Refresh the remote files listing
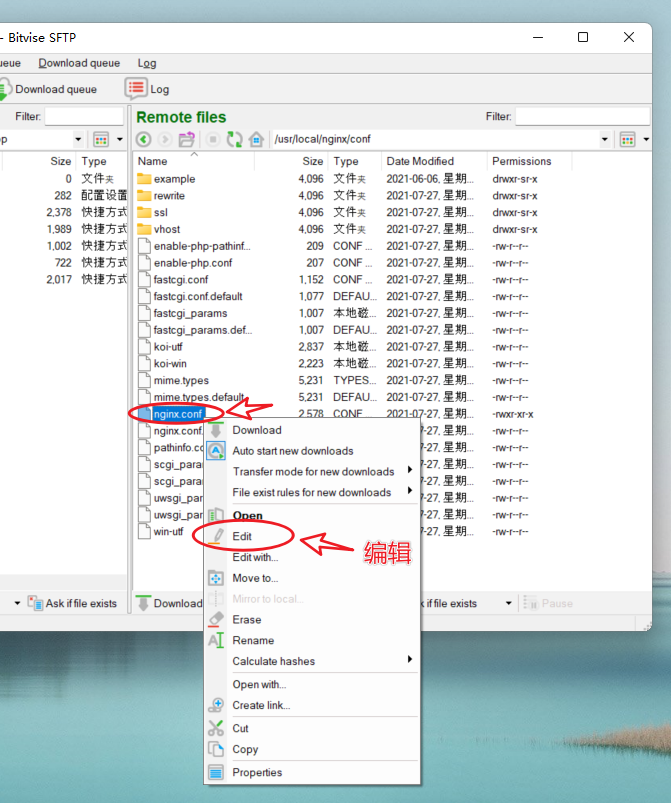This screenshot has width=671, height=803. coord(235,139)
